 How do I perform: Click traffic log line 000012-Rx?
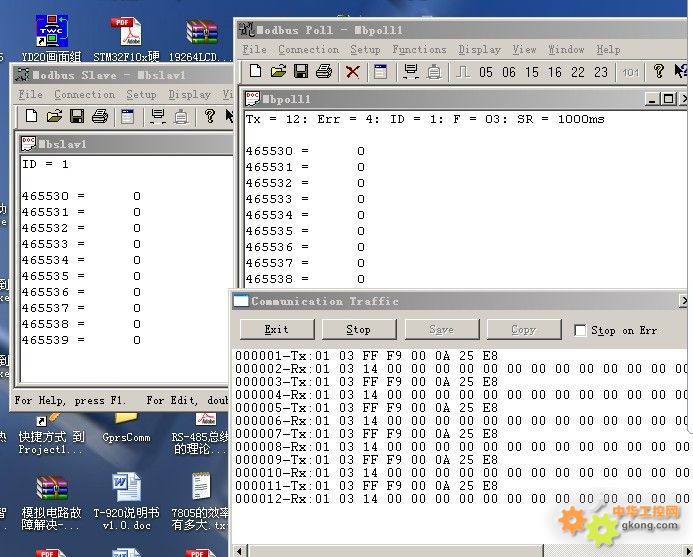(461, 499)
